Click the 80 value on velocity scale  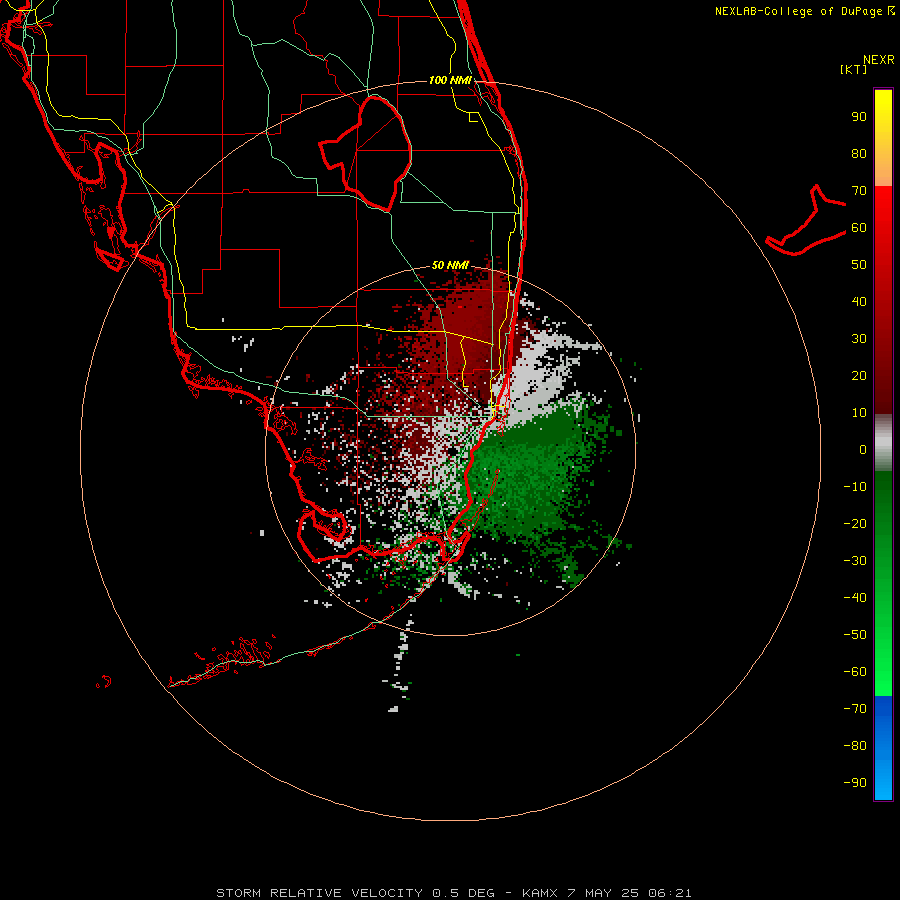coord(859,154)
